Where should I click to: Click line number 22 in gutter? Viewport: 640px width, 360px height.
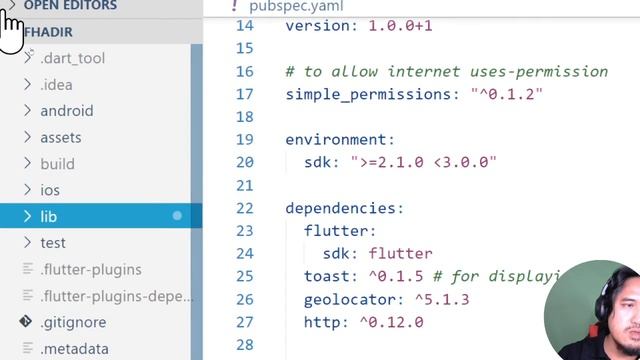245,208
